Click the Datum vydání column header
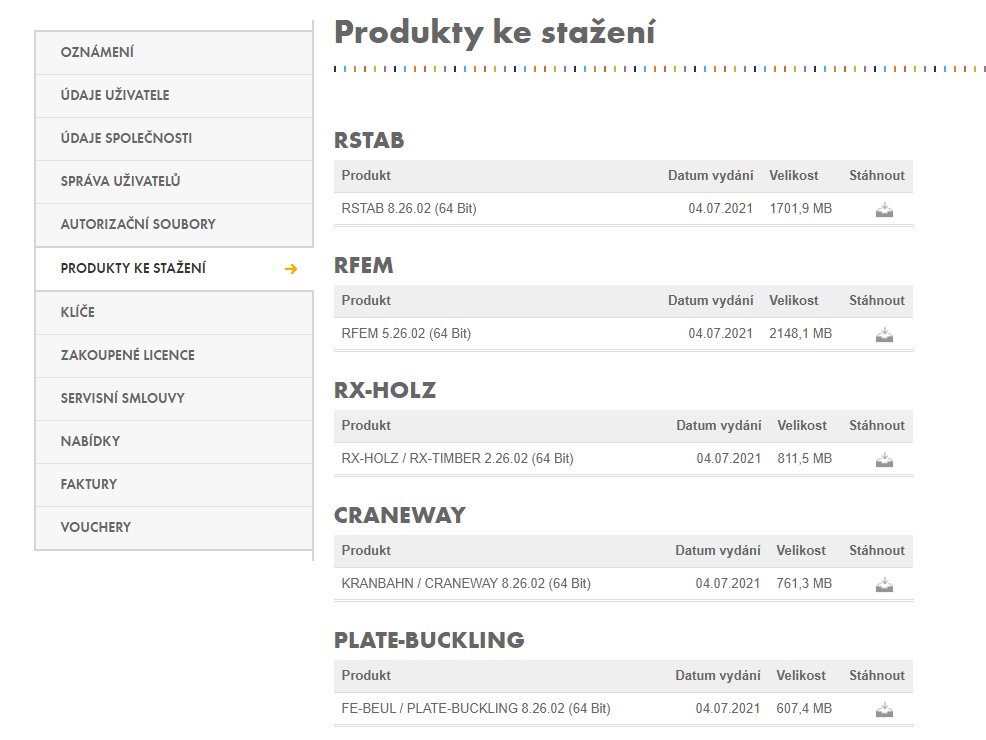Viewport: 986px width, 740px height. (x=711, y=175)
